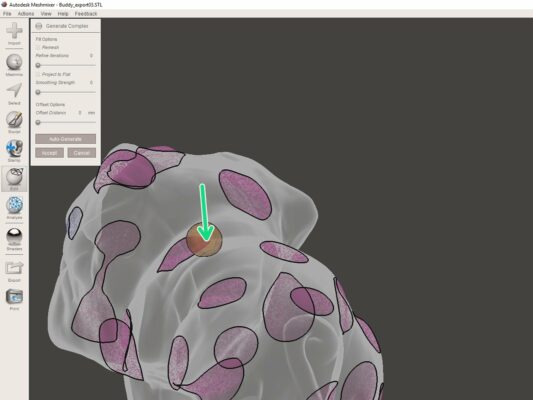Screen dimensions: 533x400
Task: Open the Meshmix tool in sidebar
Action: 14,63
